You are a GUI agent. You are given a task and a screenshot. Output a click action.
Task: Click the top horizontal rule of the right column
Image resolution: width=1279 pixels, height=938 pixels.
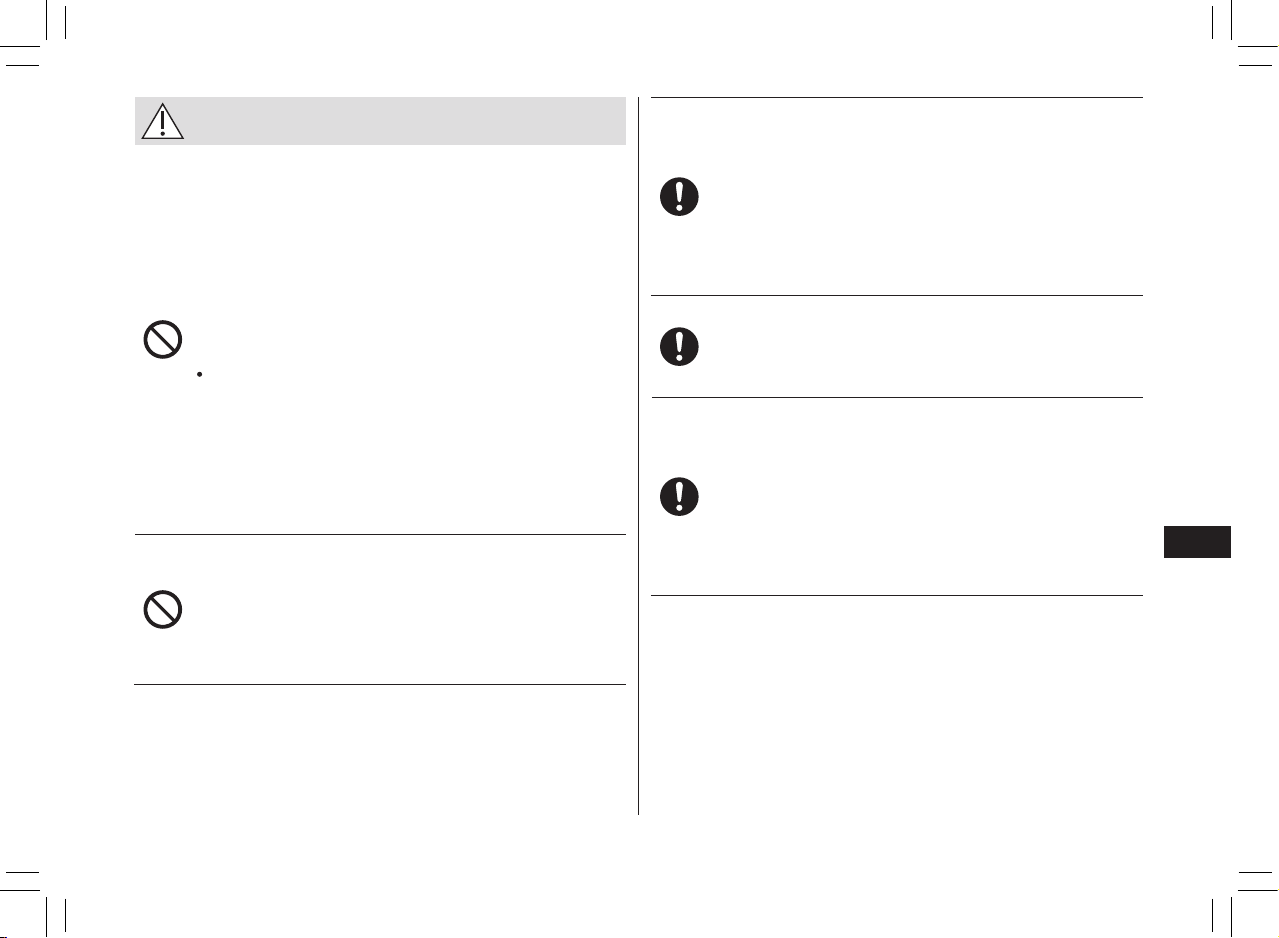click(897, 97)
